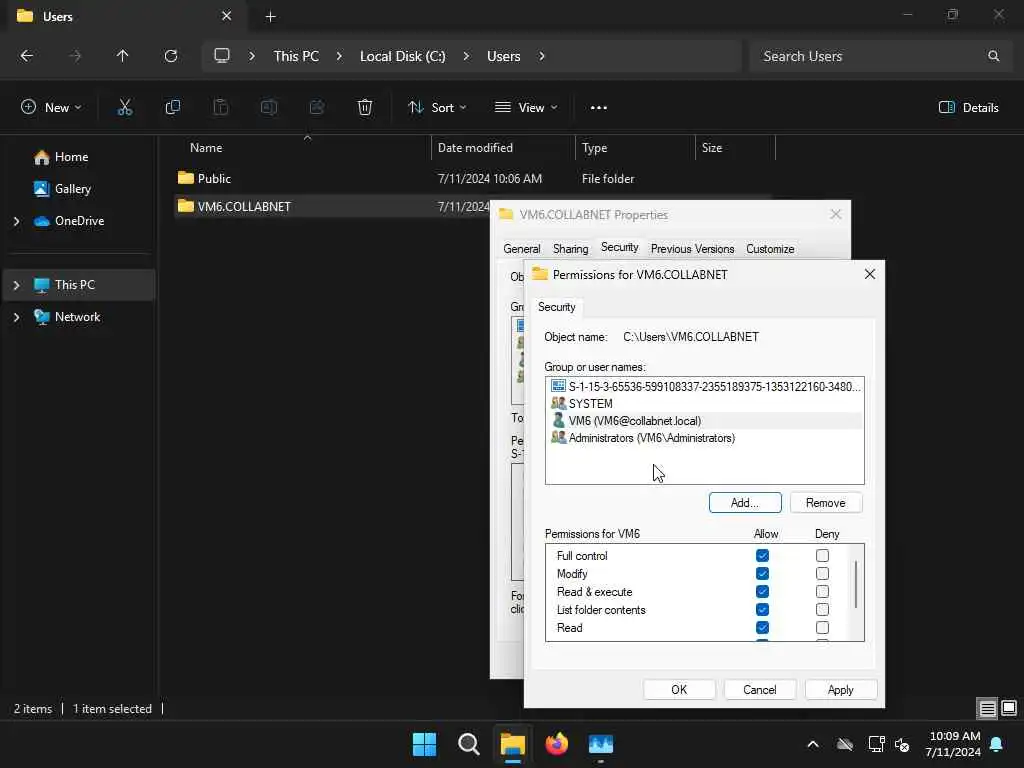The width and height of the screenshot is (1024, 768).
Task: Select SYSTEM in group list
Action: coord(705,404)
